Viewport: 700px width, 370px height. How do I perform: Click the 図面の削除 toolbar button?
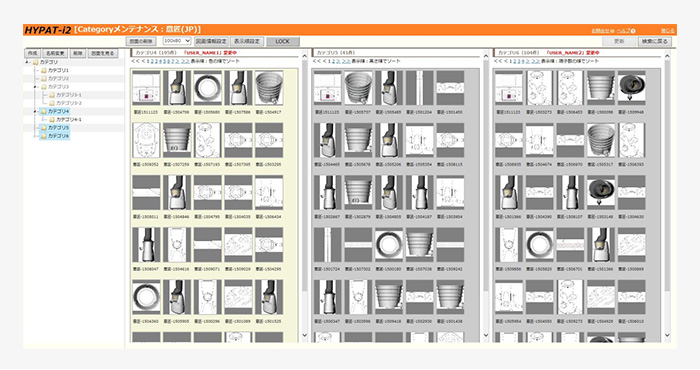[141, 42]
